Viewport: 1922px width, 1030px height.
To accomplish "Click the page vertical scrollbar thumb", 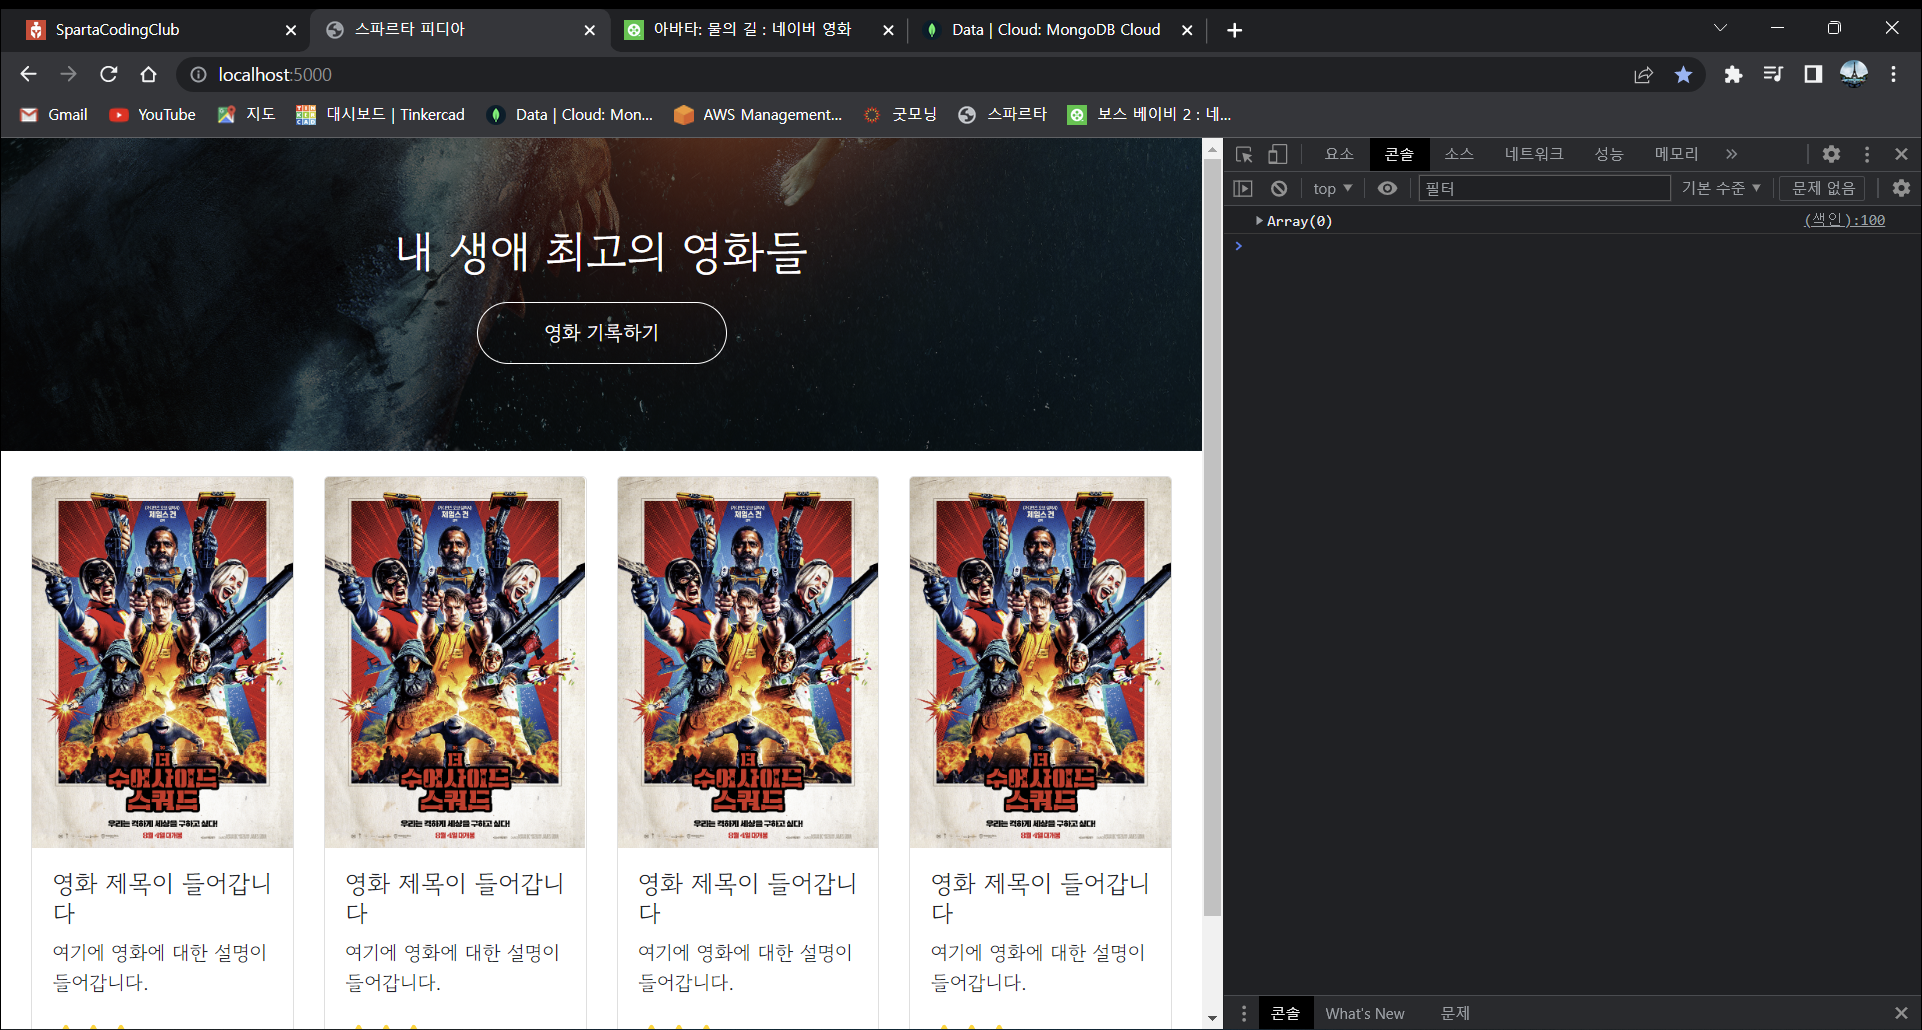I will point(1212,537).
